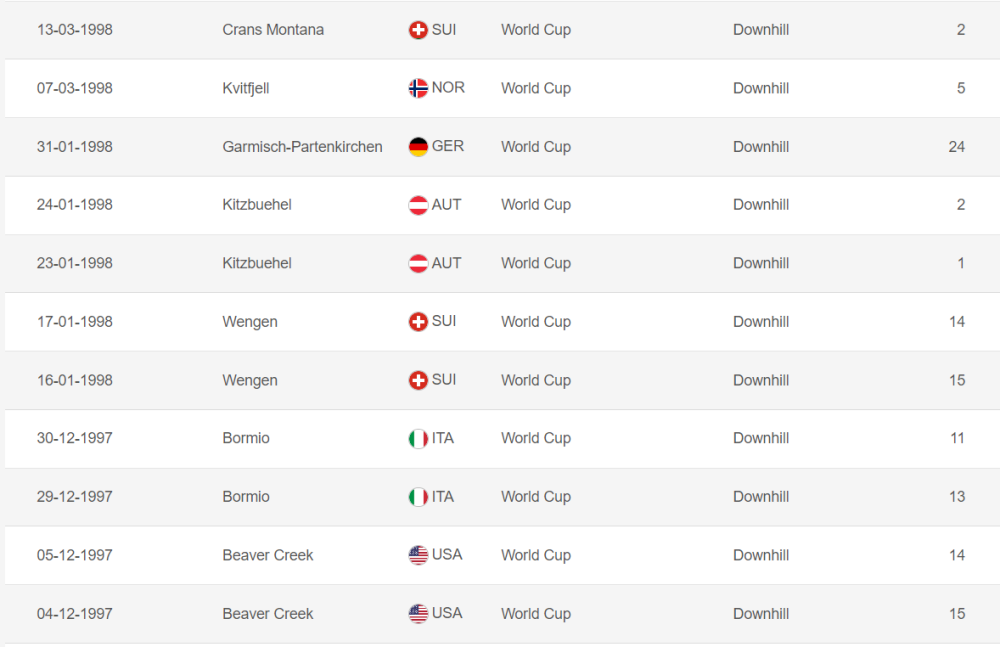Click Italian flag in 30-12-1997 Bormio row
Screen dimensions: 1000x647
coord(418,439)
